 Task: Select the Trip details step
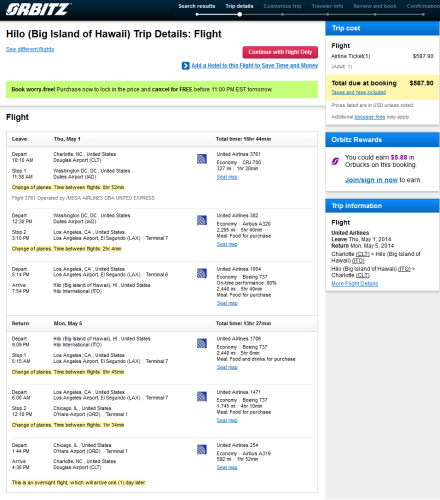[239, 6]
